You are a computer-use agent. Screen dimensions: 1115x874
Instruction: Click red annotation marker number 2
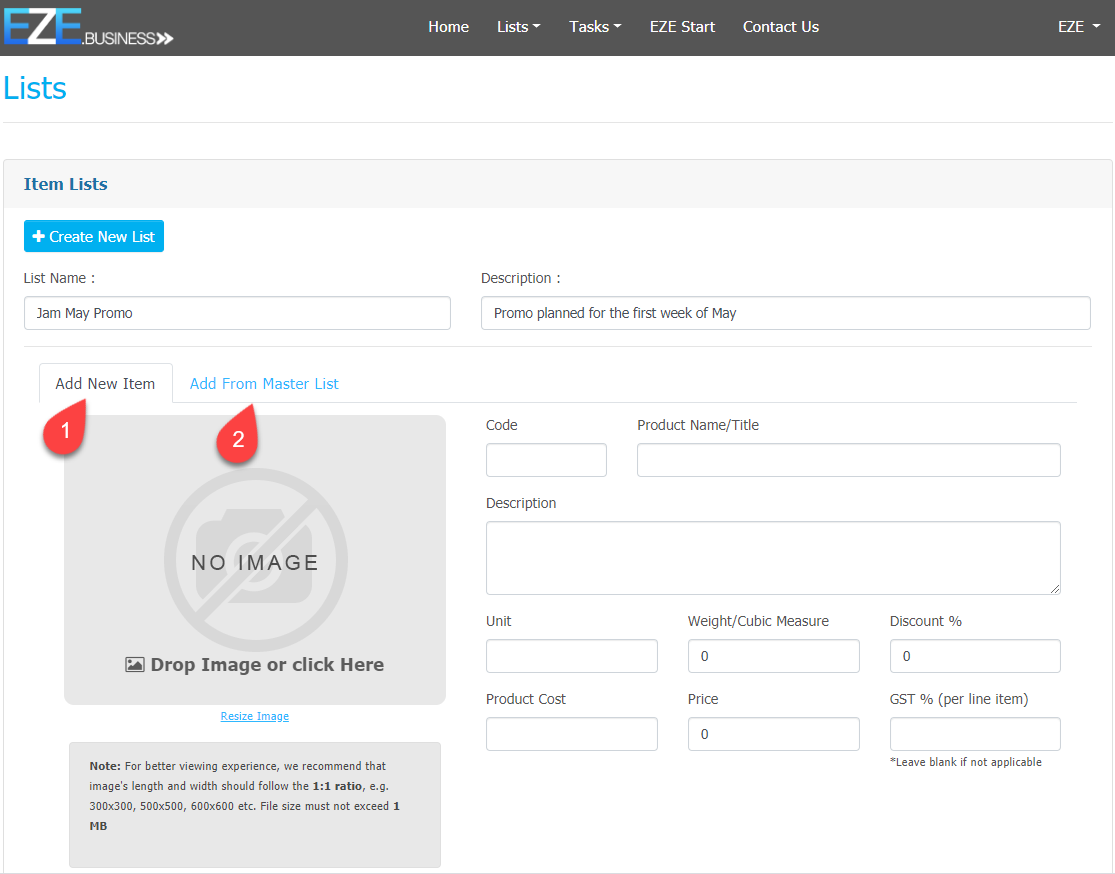pos(239,437)
